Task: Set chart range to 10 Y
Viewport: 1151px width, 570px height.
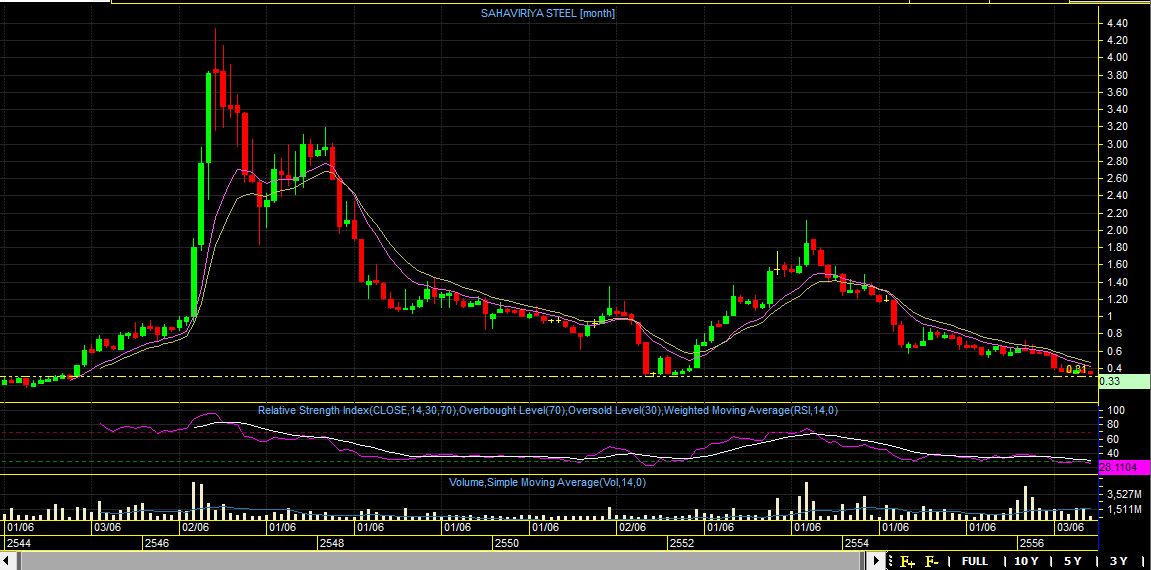Action: (1025, 561)
